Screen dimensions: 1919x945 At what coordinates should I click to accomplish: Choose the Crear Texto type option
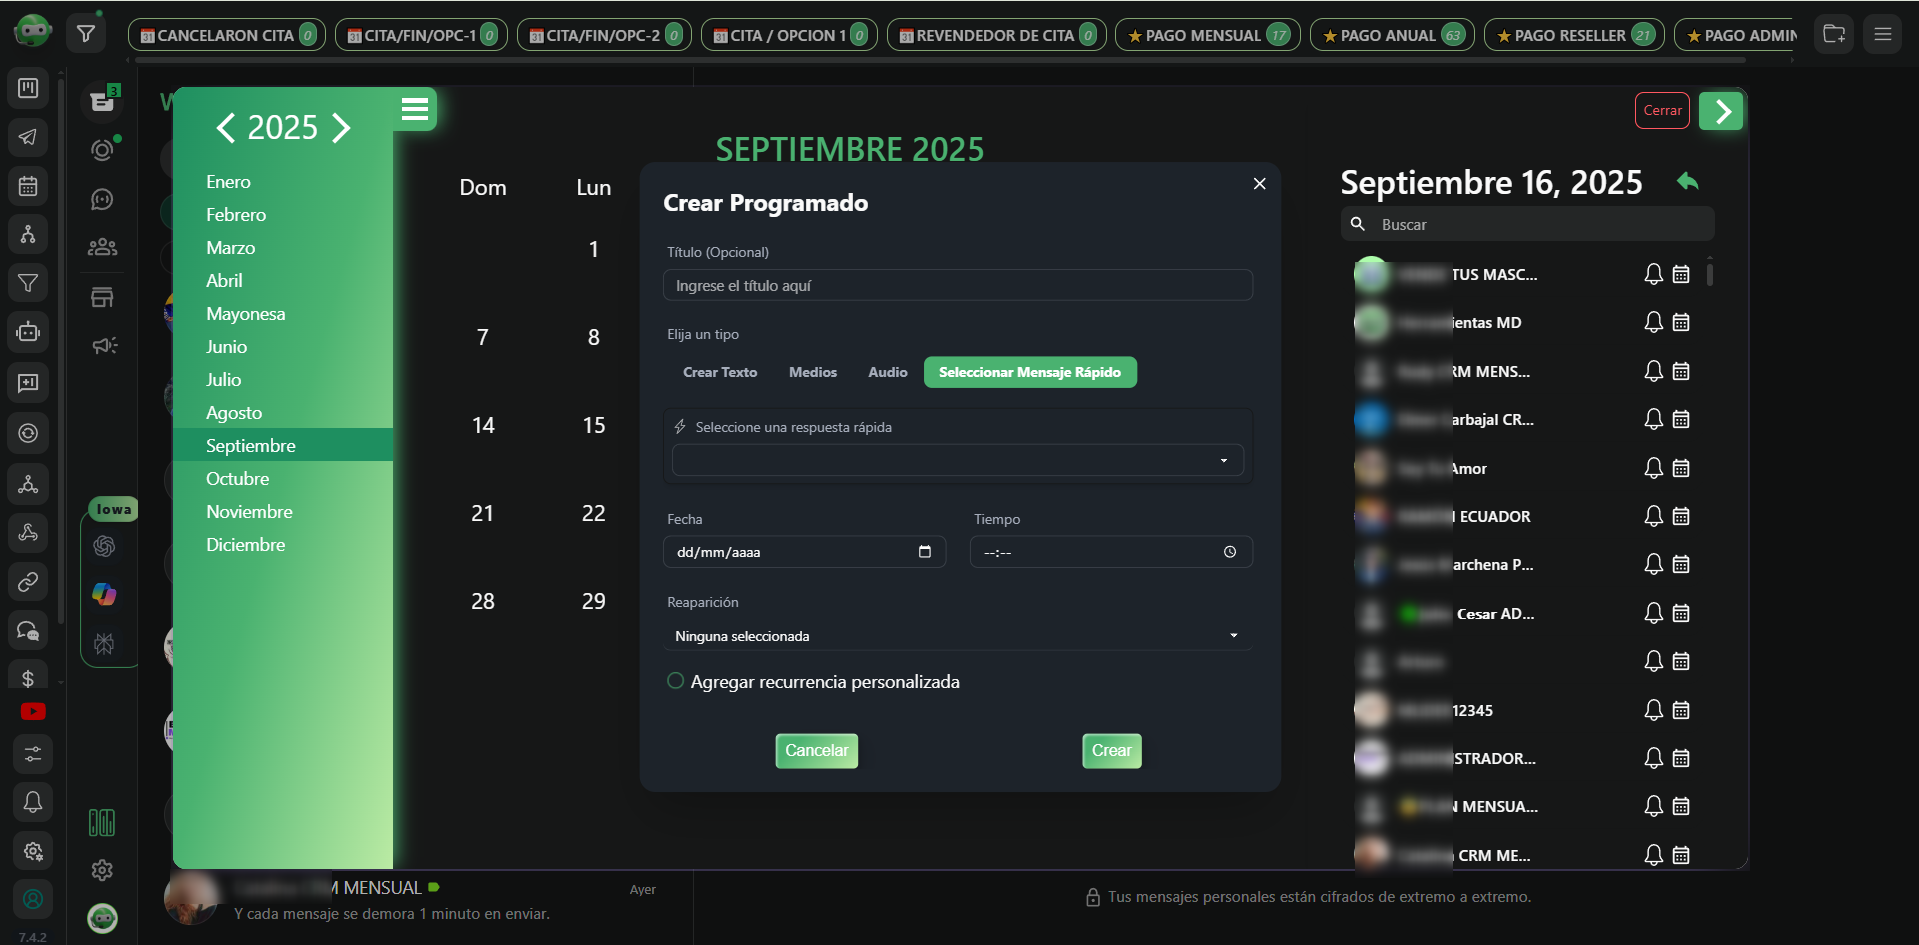719,372
